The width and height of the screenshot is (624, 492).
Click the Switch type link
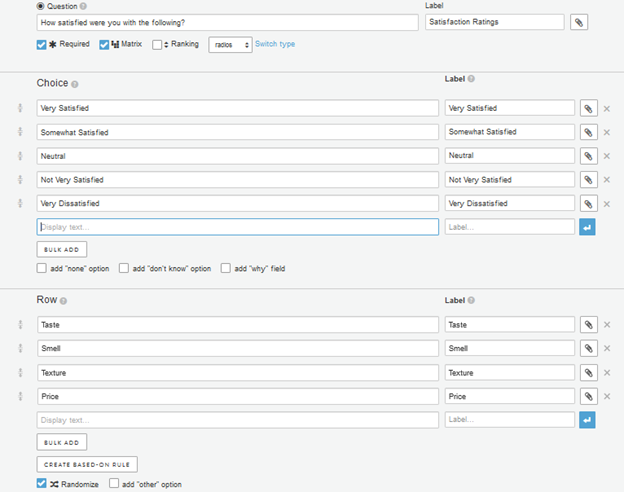click(275, 44)
